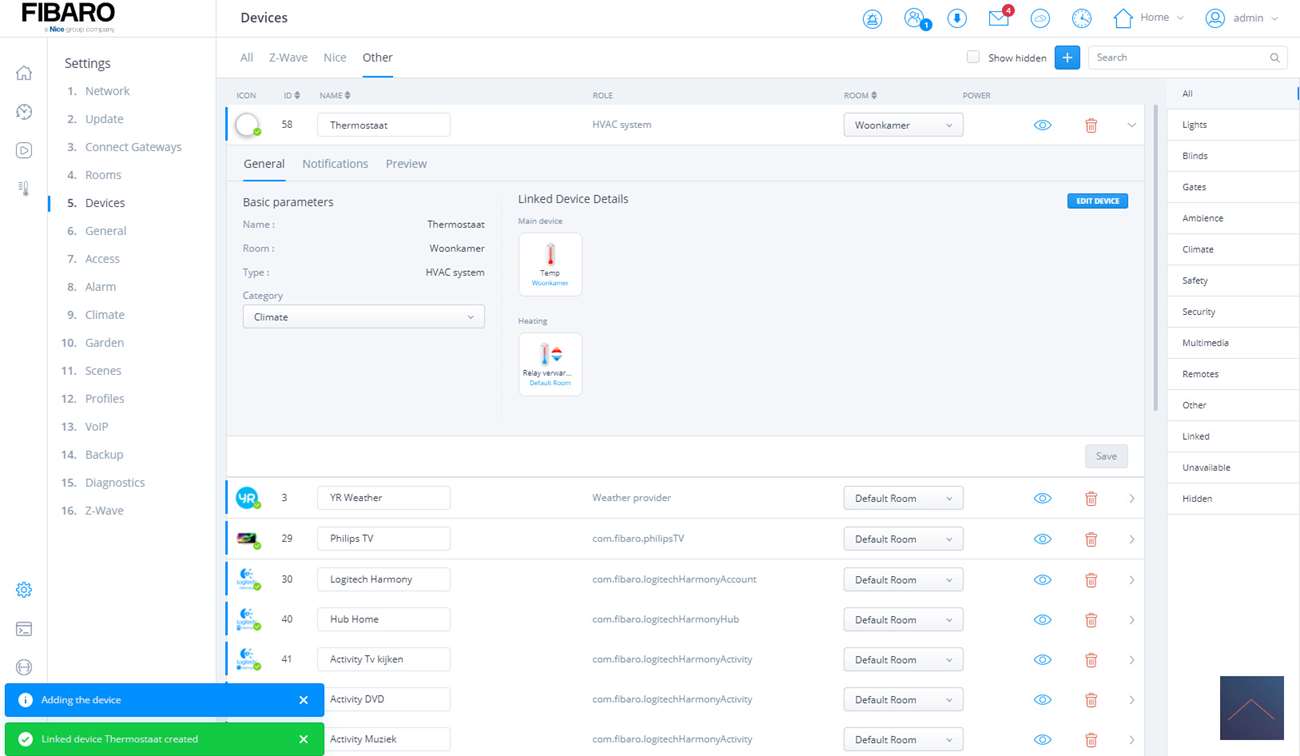Open the Category Climate dropdown
Viewport: 1300px width, 756px height.
(363, 317)
